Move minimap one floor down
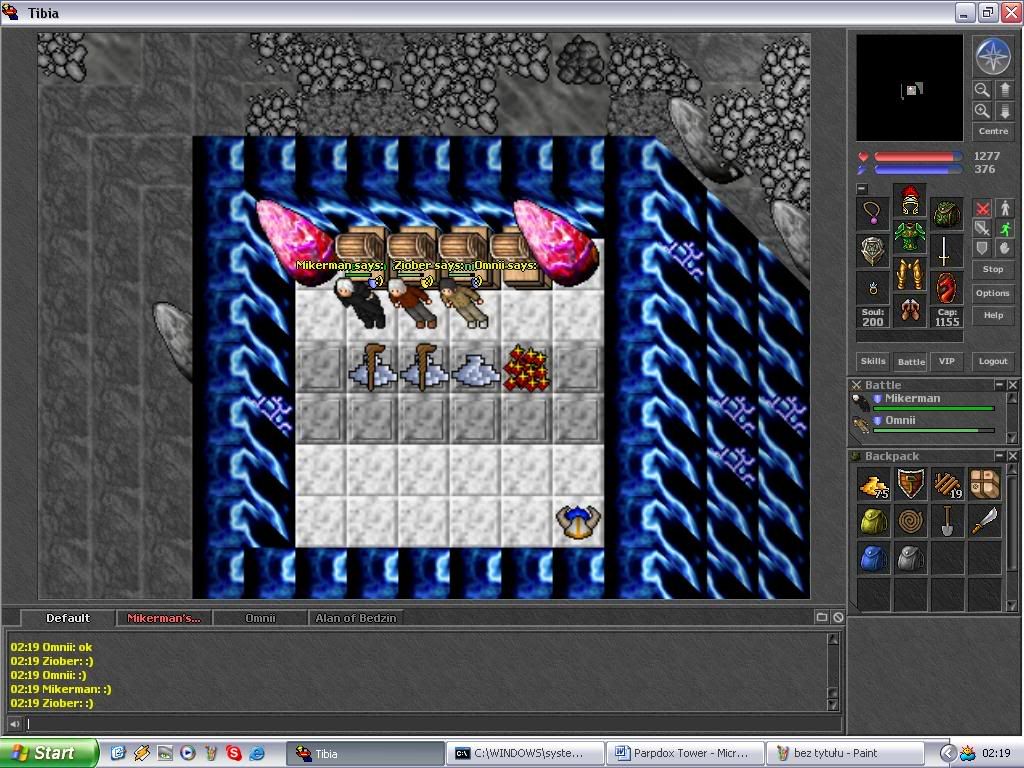The image size is (1024, 768). tap(1004, 110)
